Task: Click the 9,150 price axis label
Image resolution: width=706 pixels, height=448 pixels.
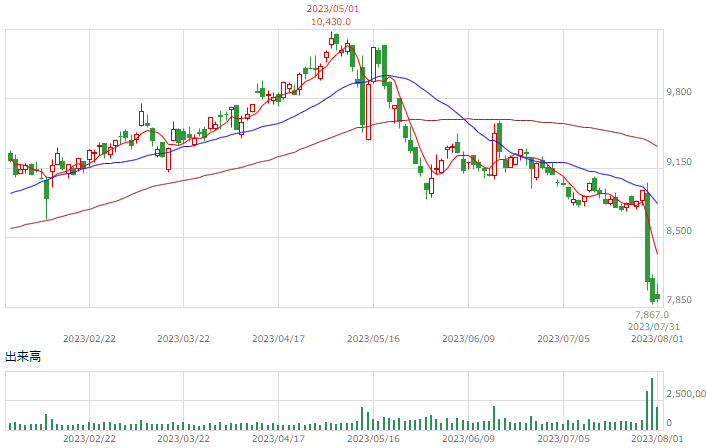Action: click(x=679, y=162)
